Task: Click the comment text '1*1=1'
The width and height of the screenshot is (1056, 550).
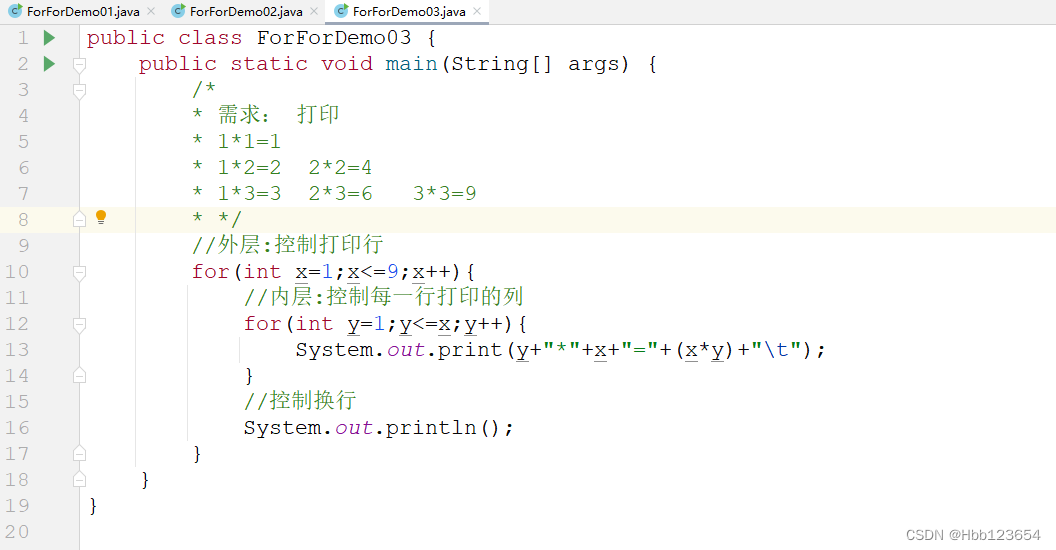Action: click(x=249, y=141)
